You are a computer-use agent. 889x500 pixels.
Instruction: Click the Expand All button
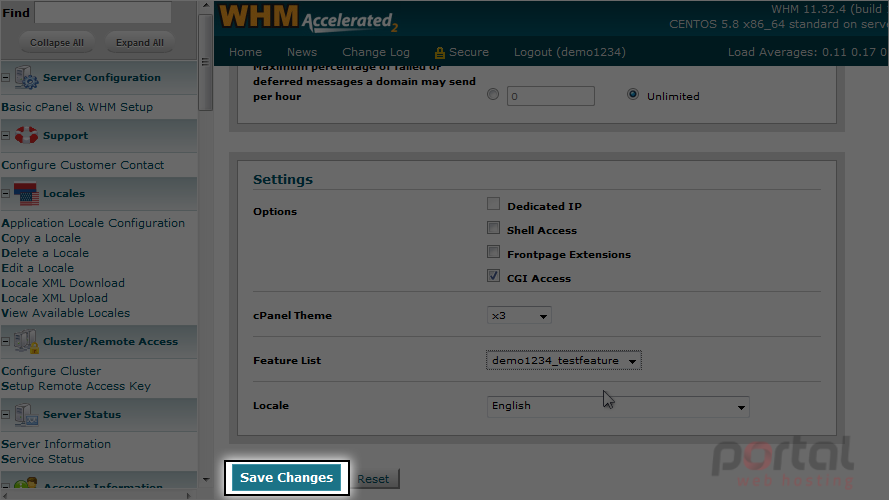click(x=139, y=43)
